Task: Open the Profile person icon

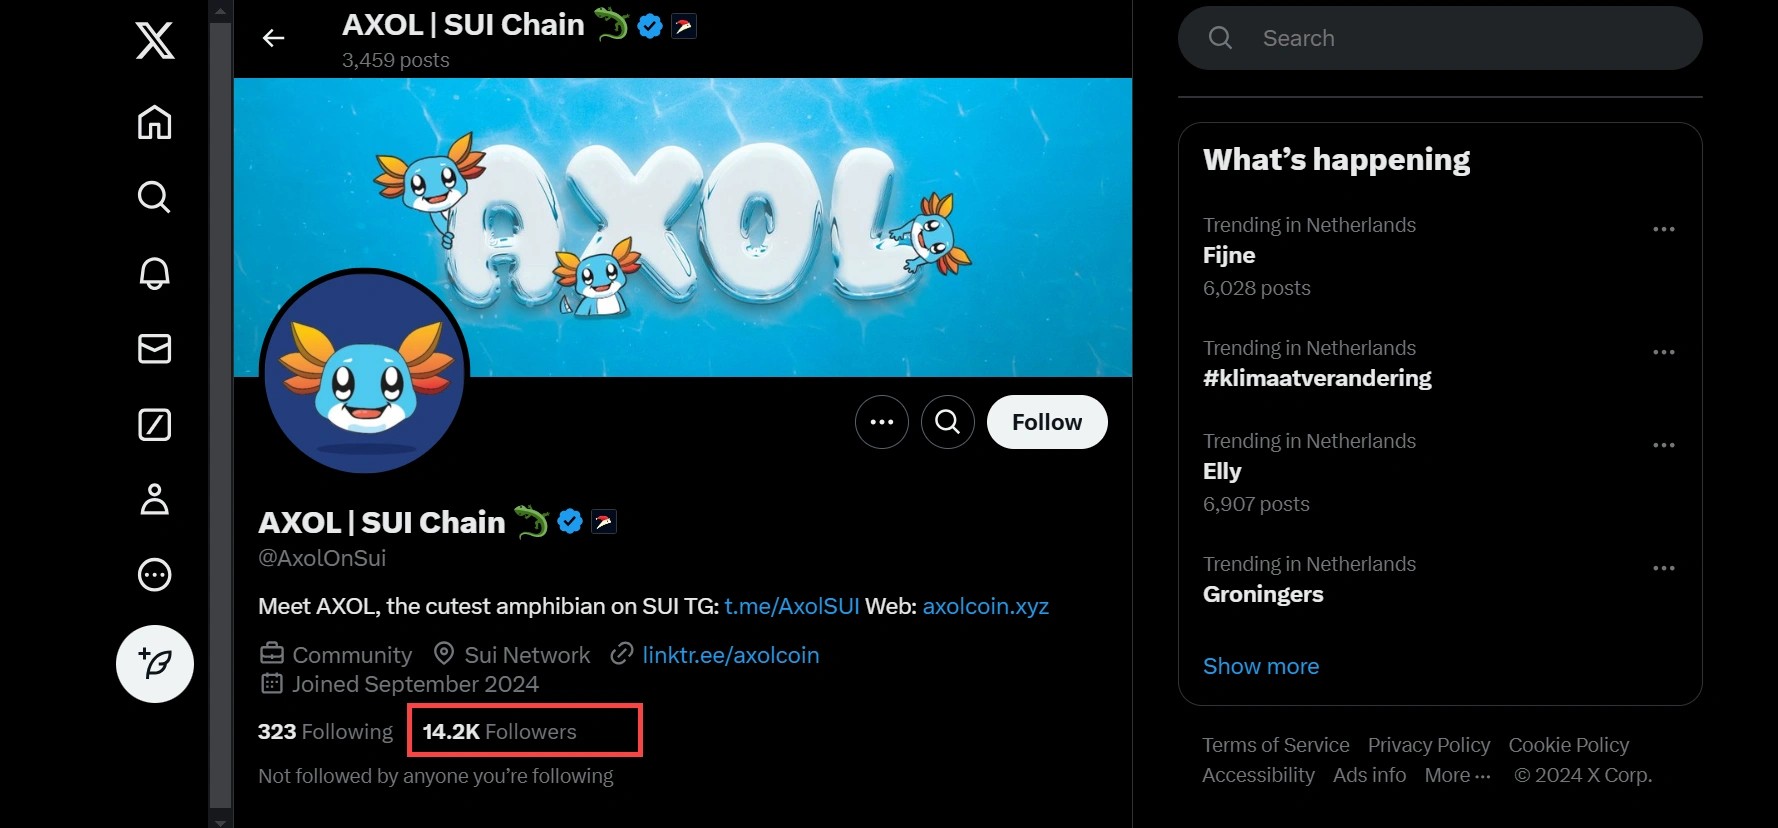Action: click(154, 499)
